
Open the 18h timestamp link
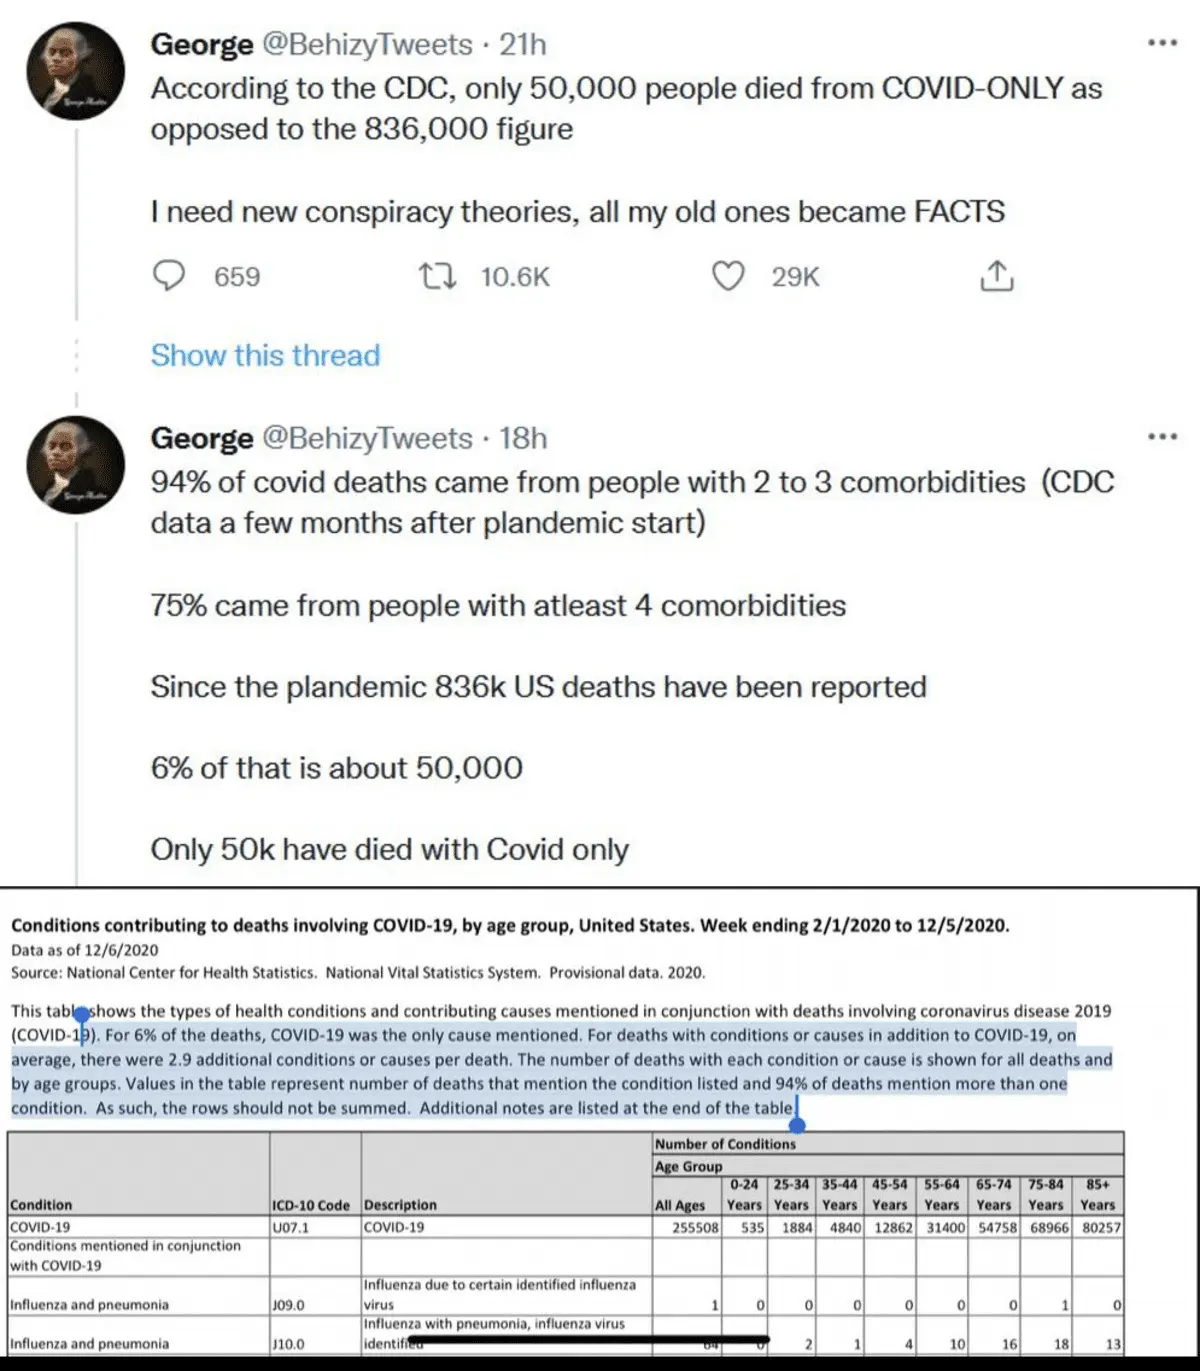point(523,439)
